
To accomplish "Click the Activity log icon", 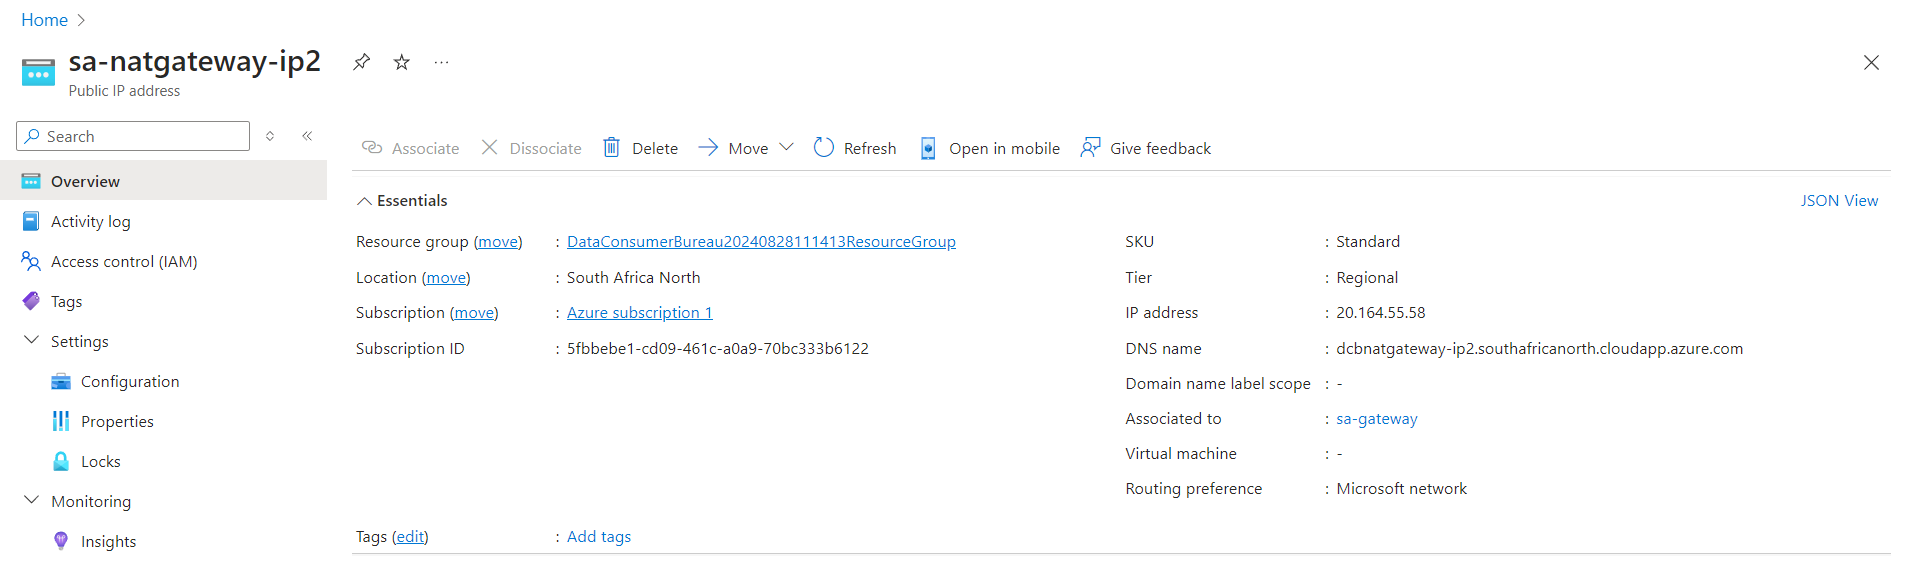I will (x=31, y=221).
